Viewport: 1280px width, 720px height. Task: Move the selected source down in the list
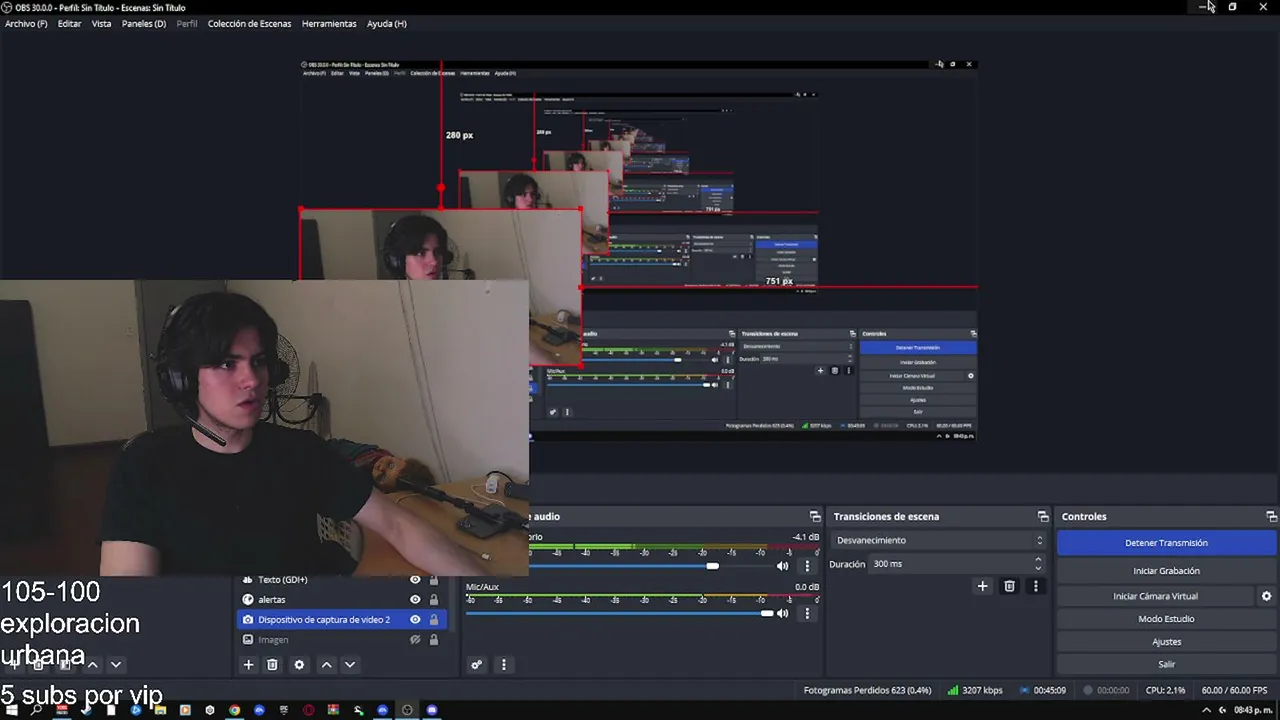[350, 665]
